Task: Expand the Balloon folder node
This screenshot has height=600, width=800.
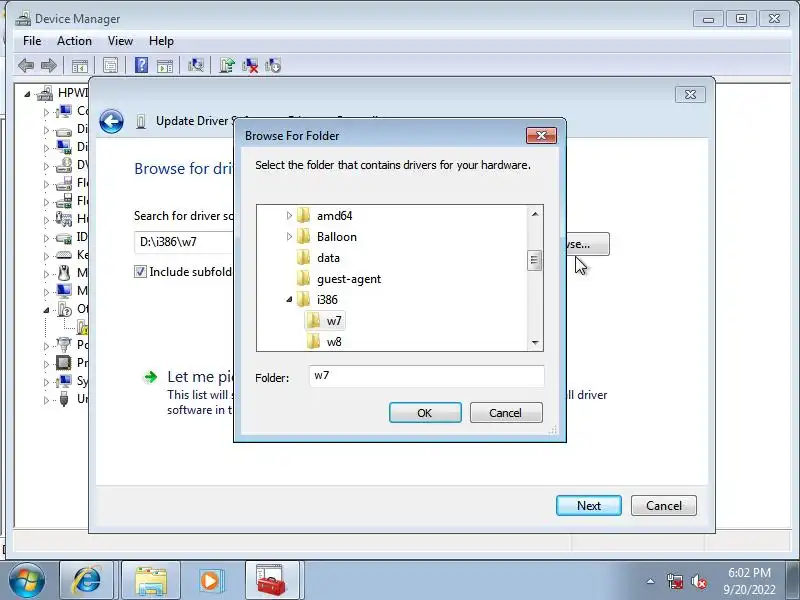Action: click(289, 237)
